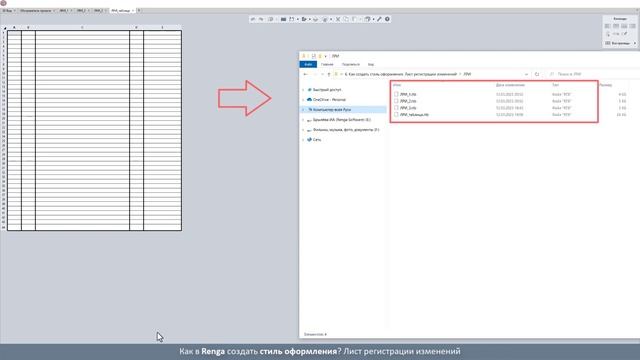The height and width of the screenshot is (360, 640).
Task: Open the Поделиться ribbon tab in Explorer
Action: (351, 64)
